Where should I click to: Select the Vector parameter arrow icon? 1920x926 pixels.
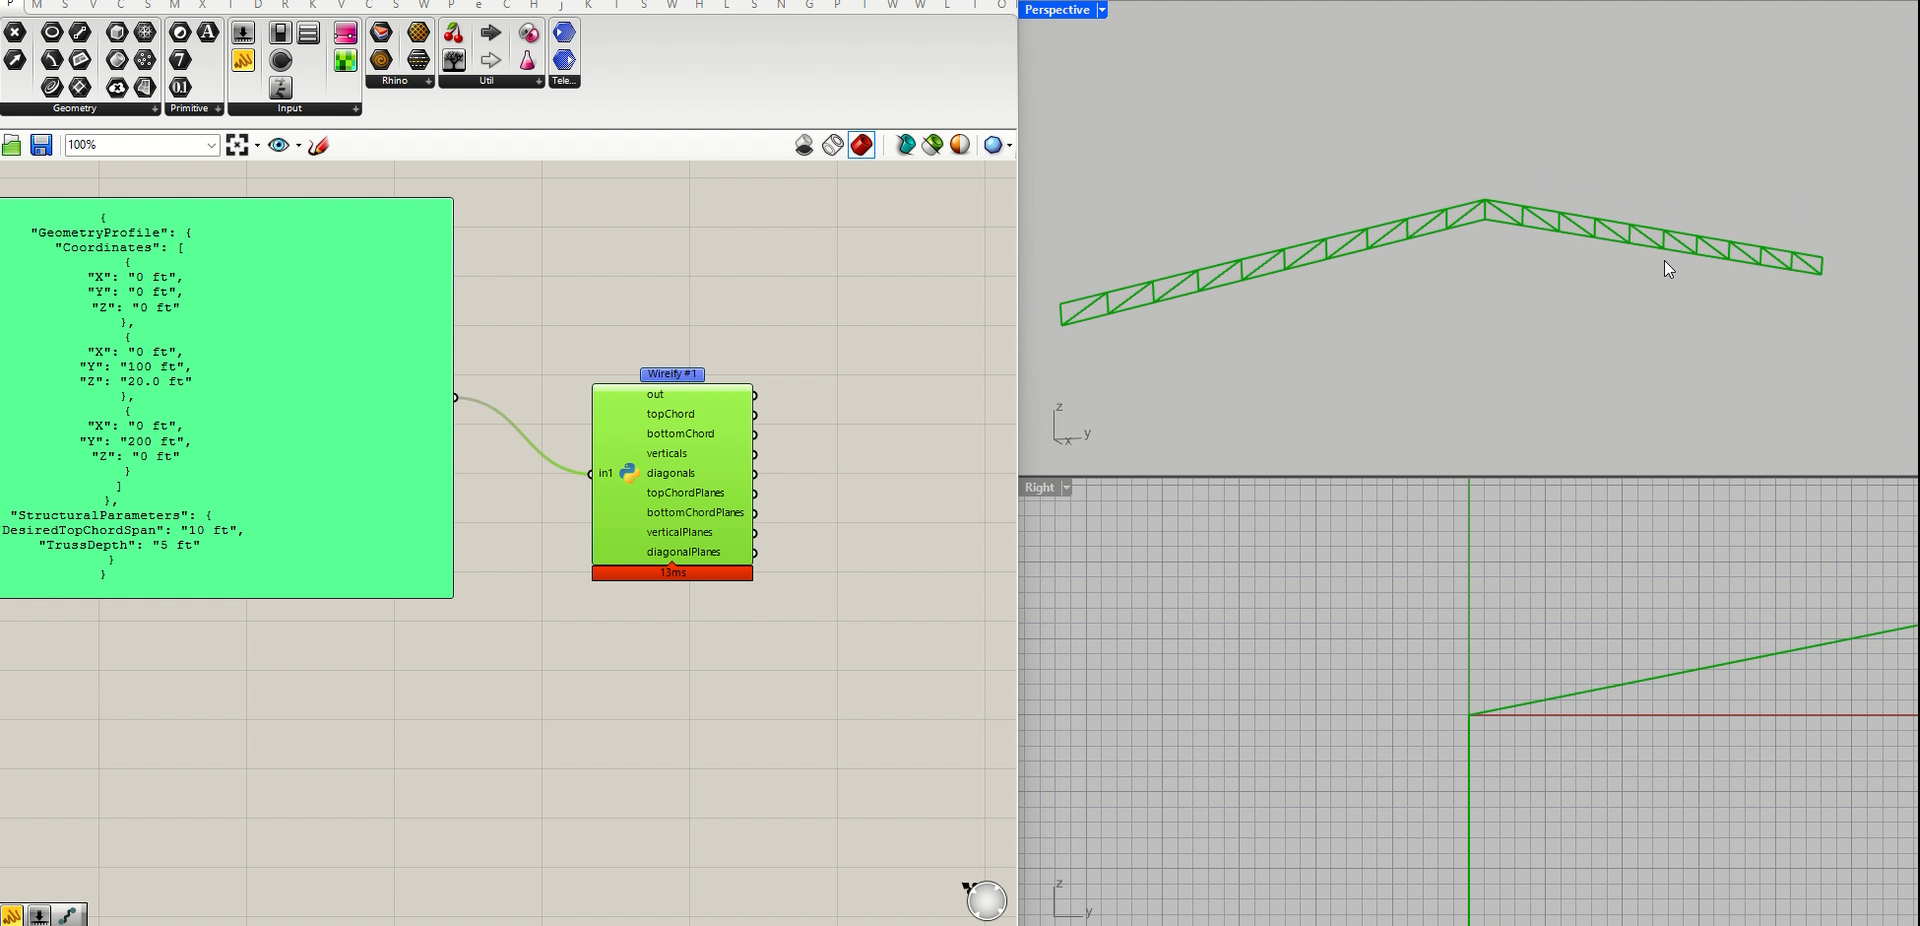click(15, 60)
